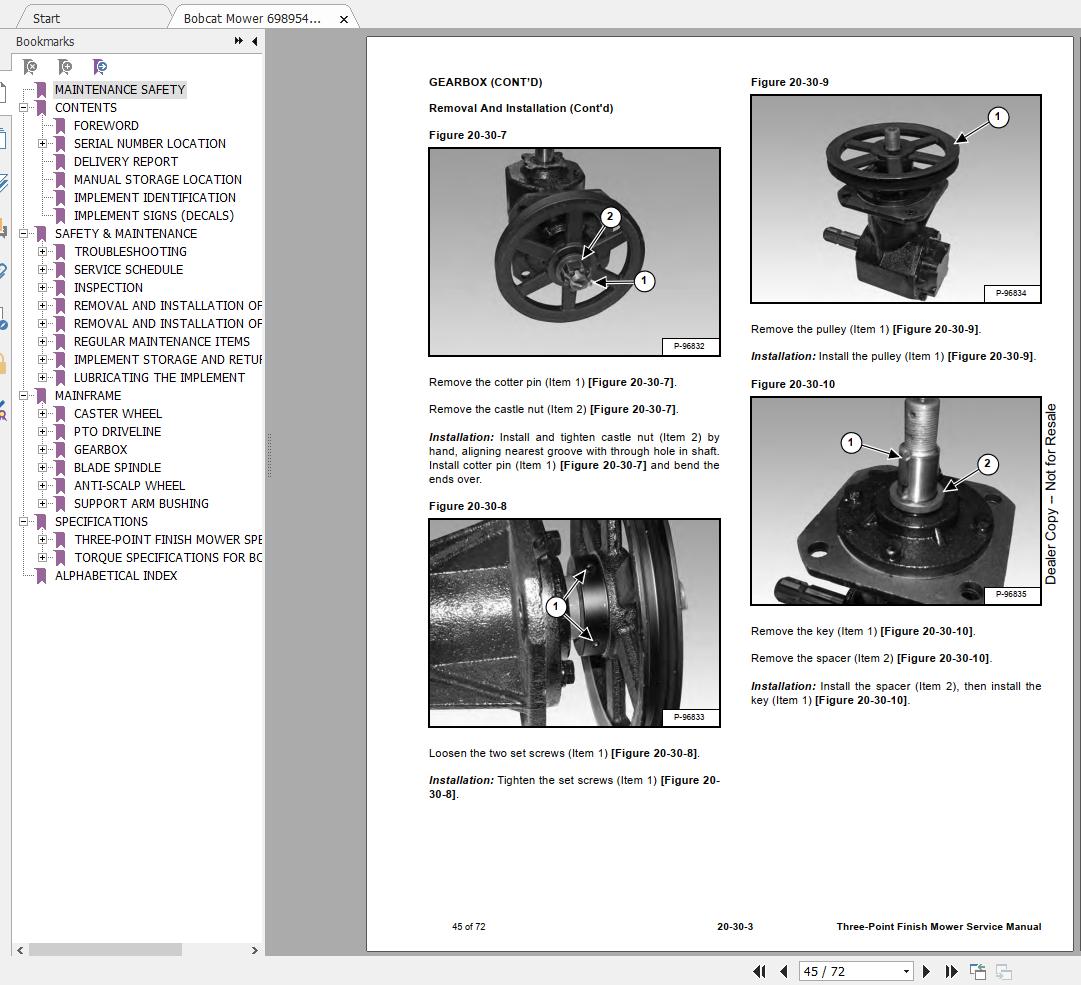This screenshot has width=1081, height=985.
Task: Expand the LUBRICATING THE IMPLEMENT node
Action: [x=43, y=378]
